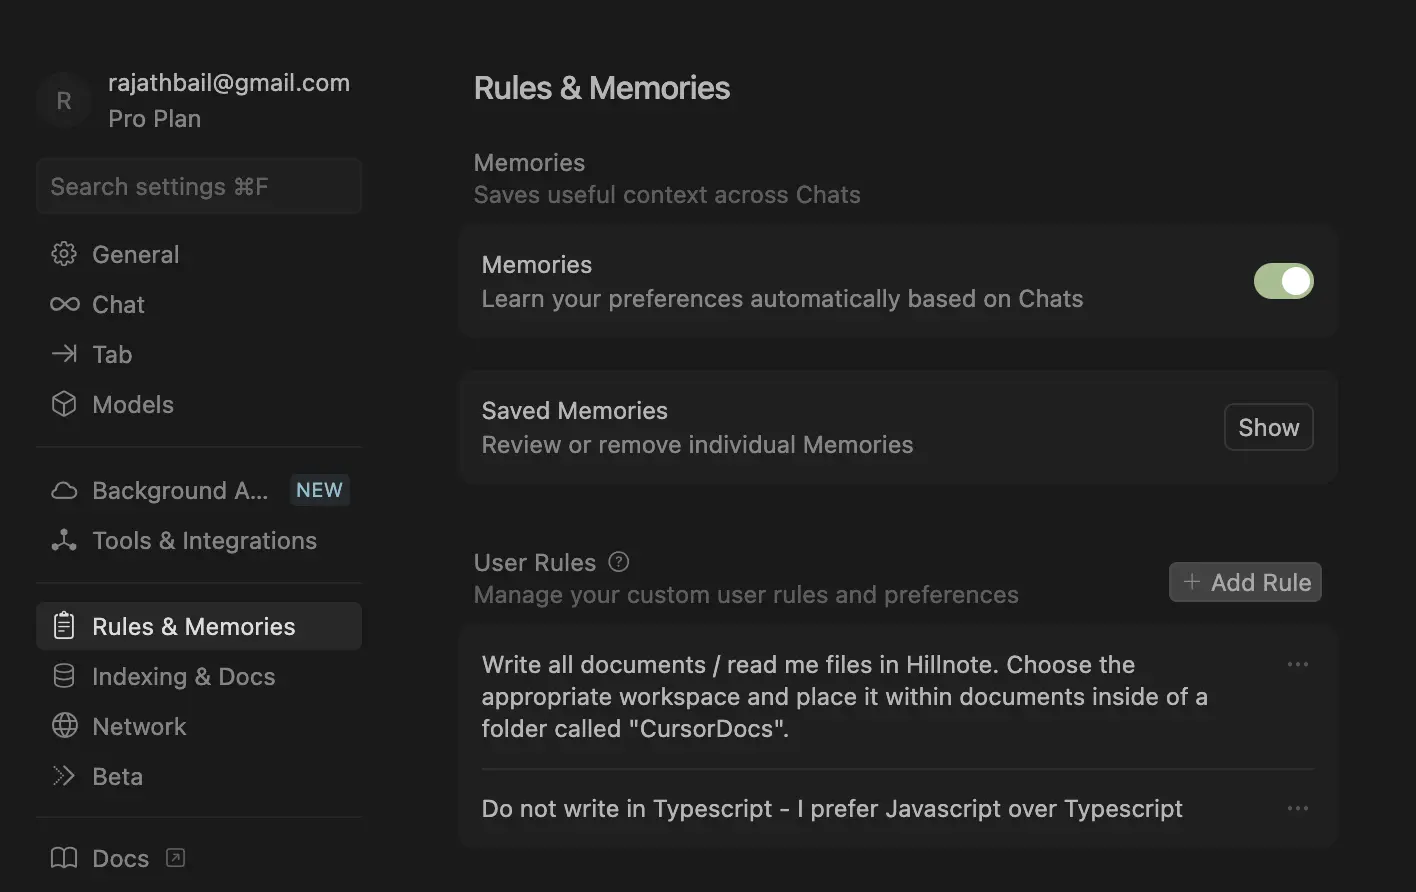Open options menu for the Typescript rule

(x=1297, y=808)
